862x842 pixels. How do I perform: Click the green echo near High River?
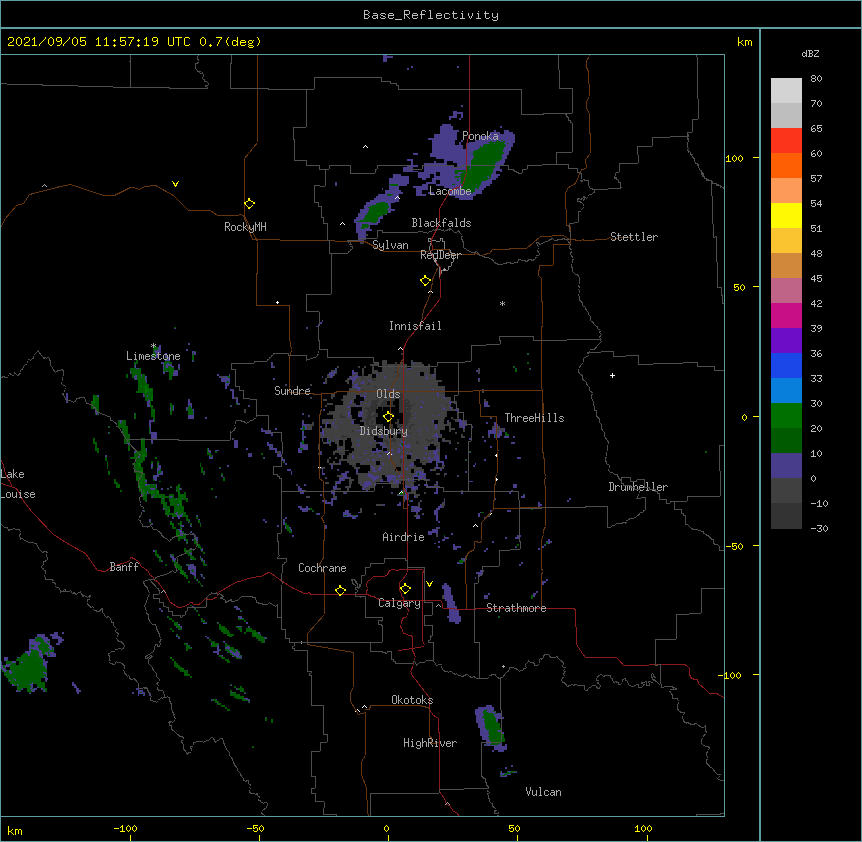point(493,728)
